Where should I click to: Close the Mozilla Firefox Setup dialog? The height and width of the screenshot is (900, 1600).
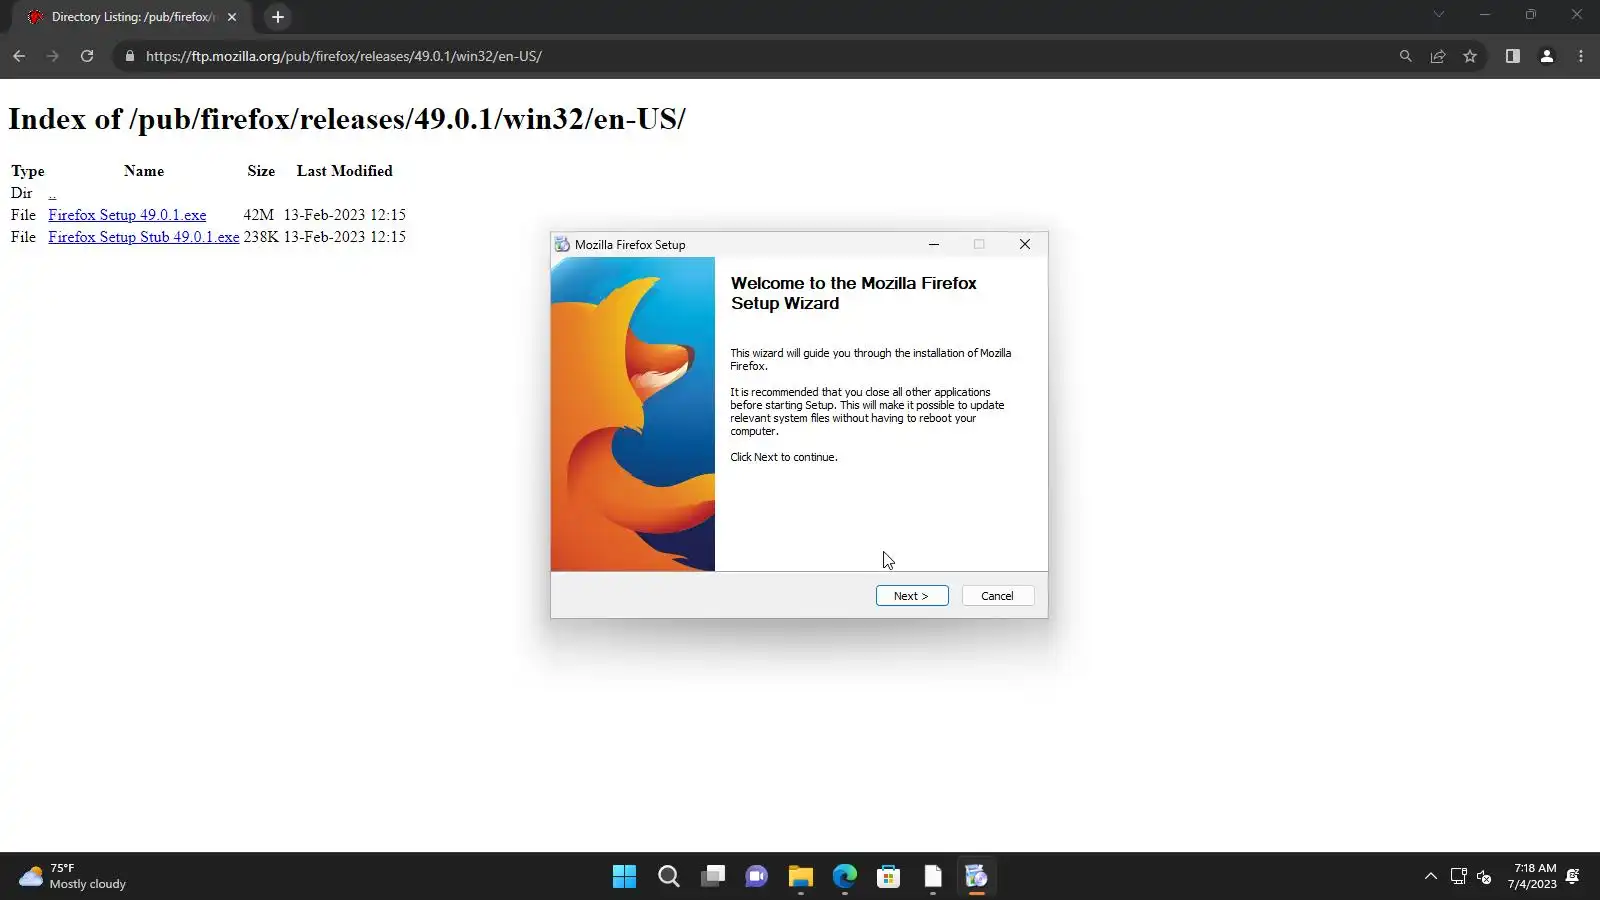[1025, 244]
